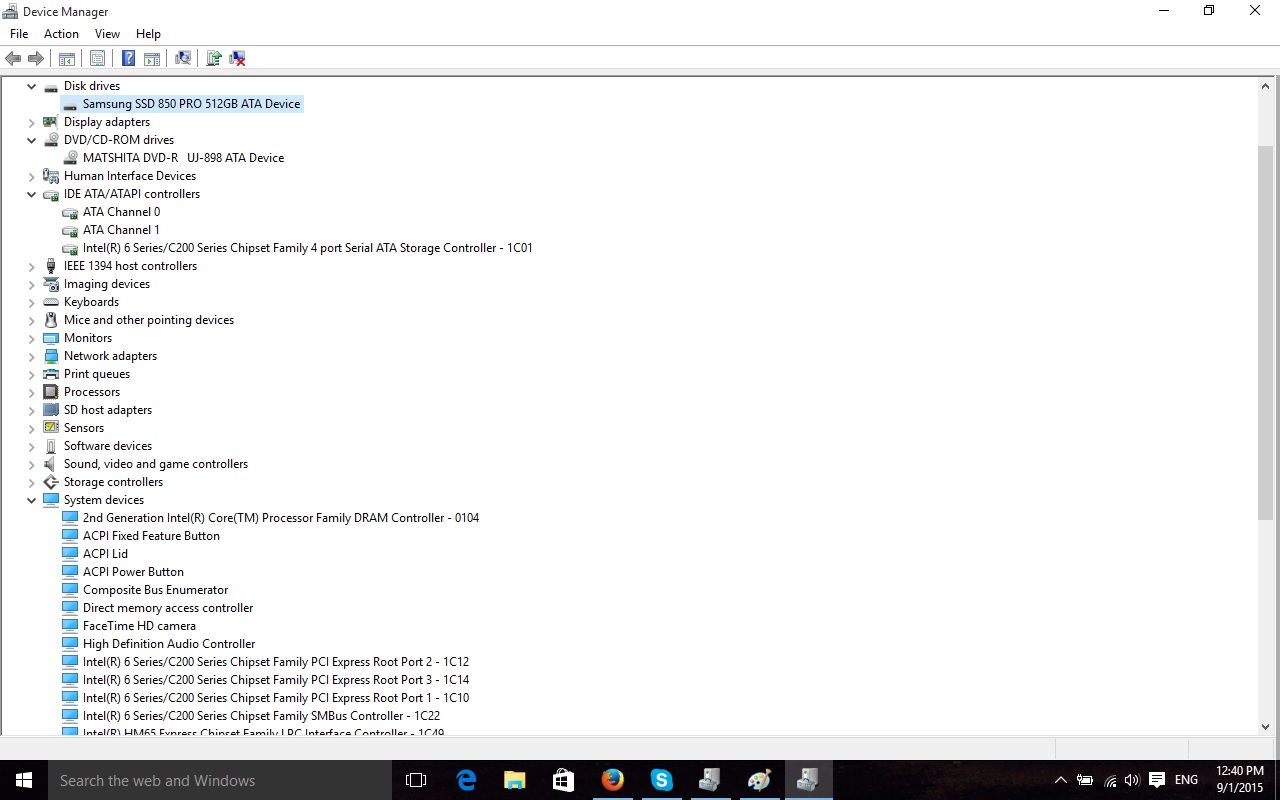The height and width of the screenshot is (800, 1280).
Task: Select ACPI Lid device
Action: click(105, 554)
